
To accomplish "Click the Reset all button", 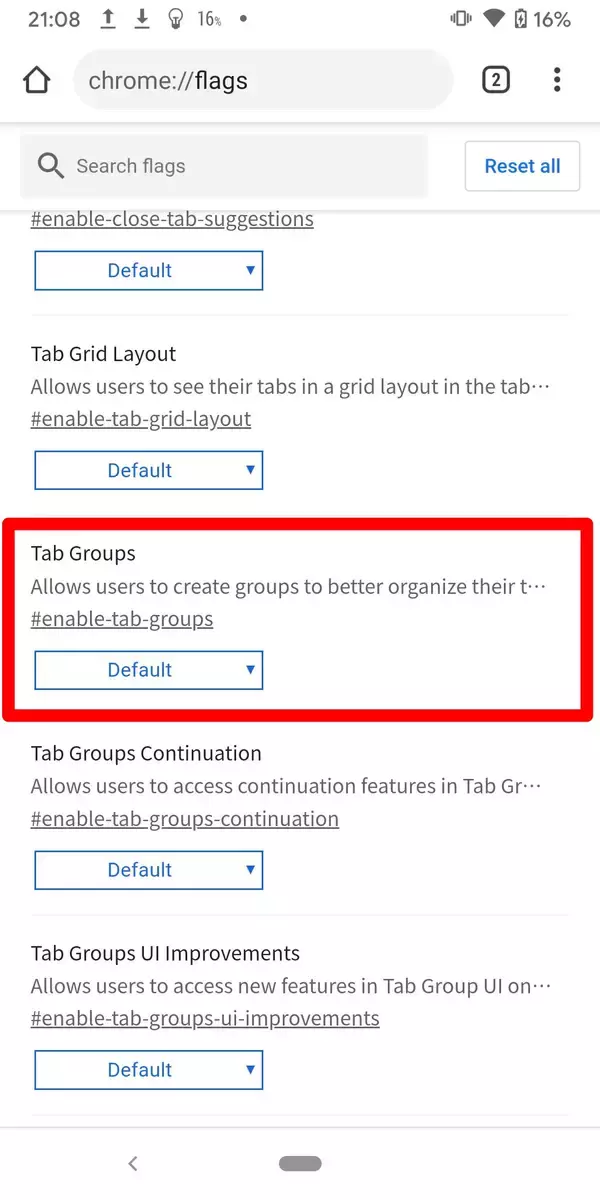I will (522, 166).
